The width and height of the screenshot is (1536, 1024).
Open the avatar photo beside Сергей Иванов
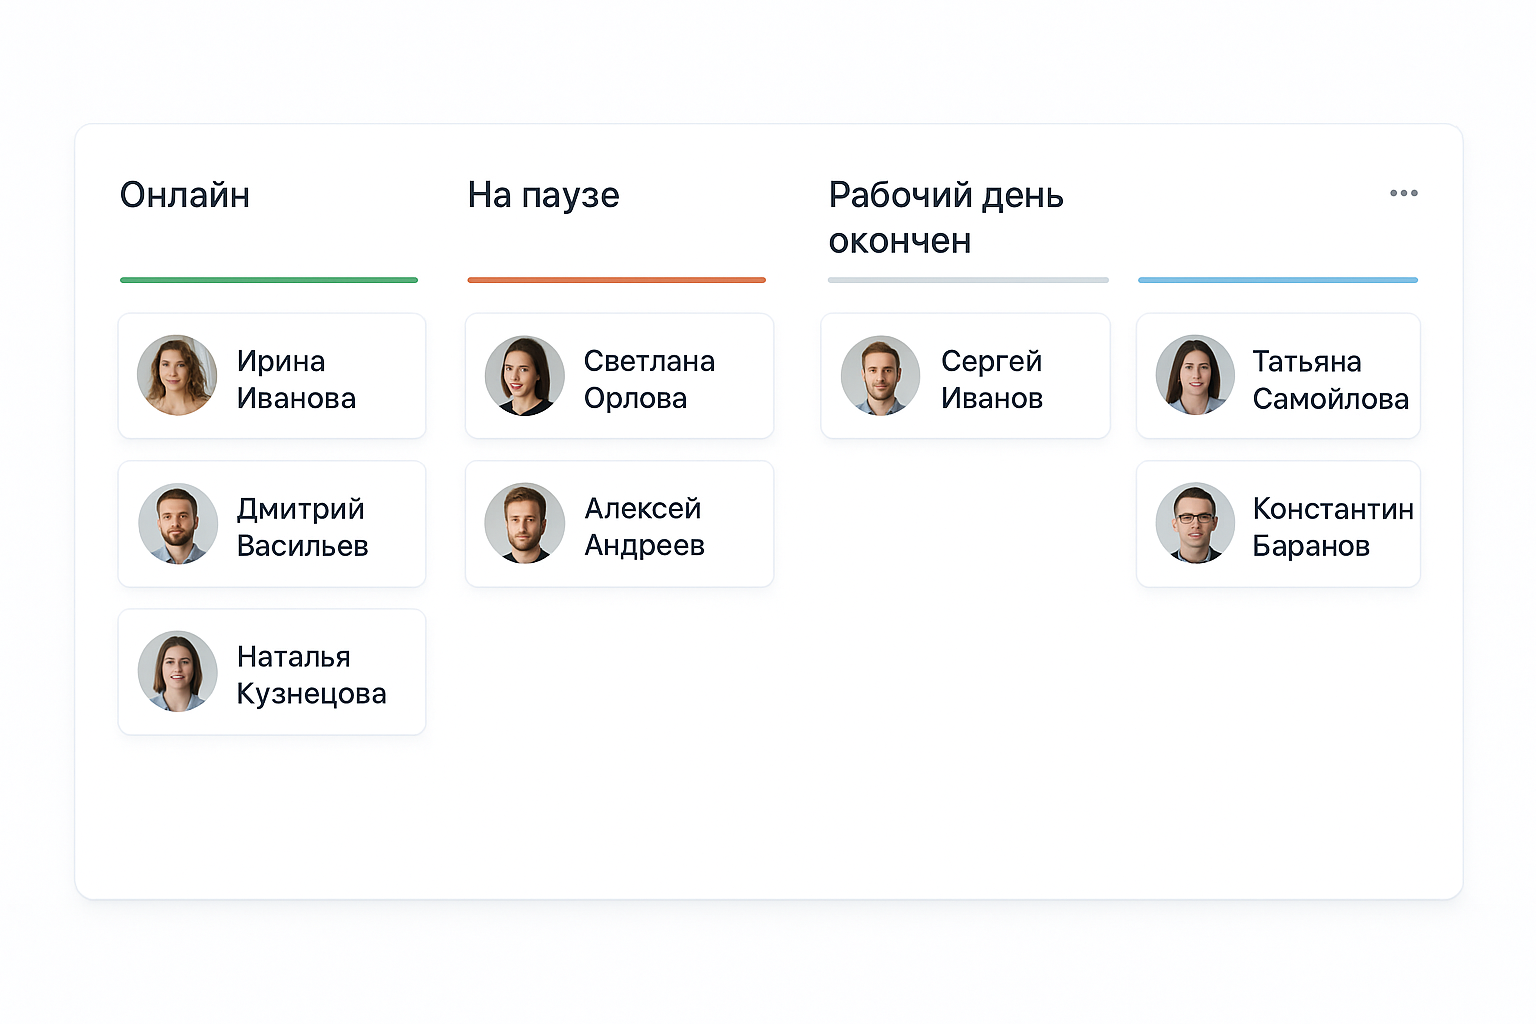880,375
